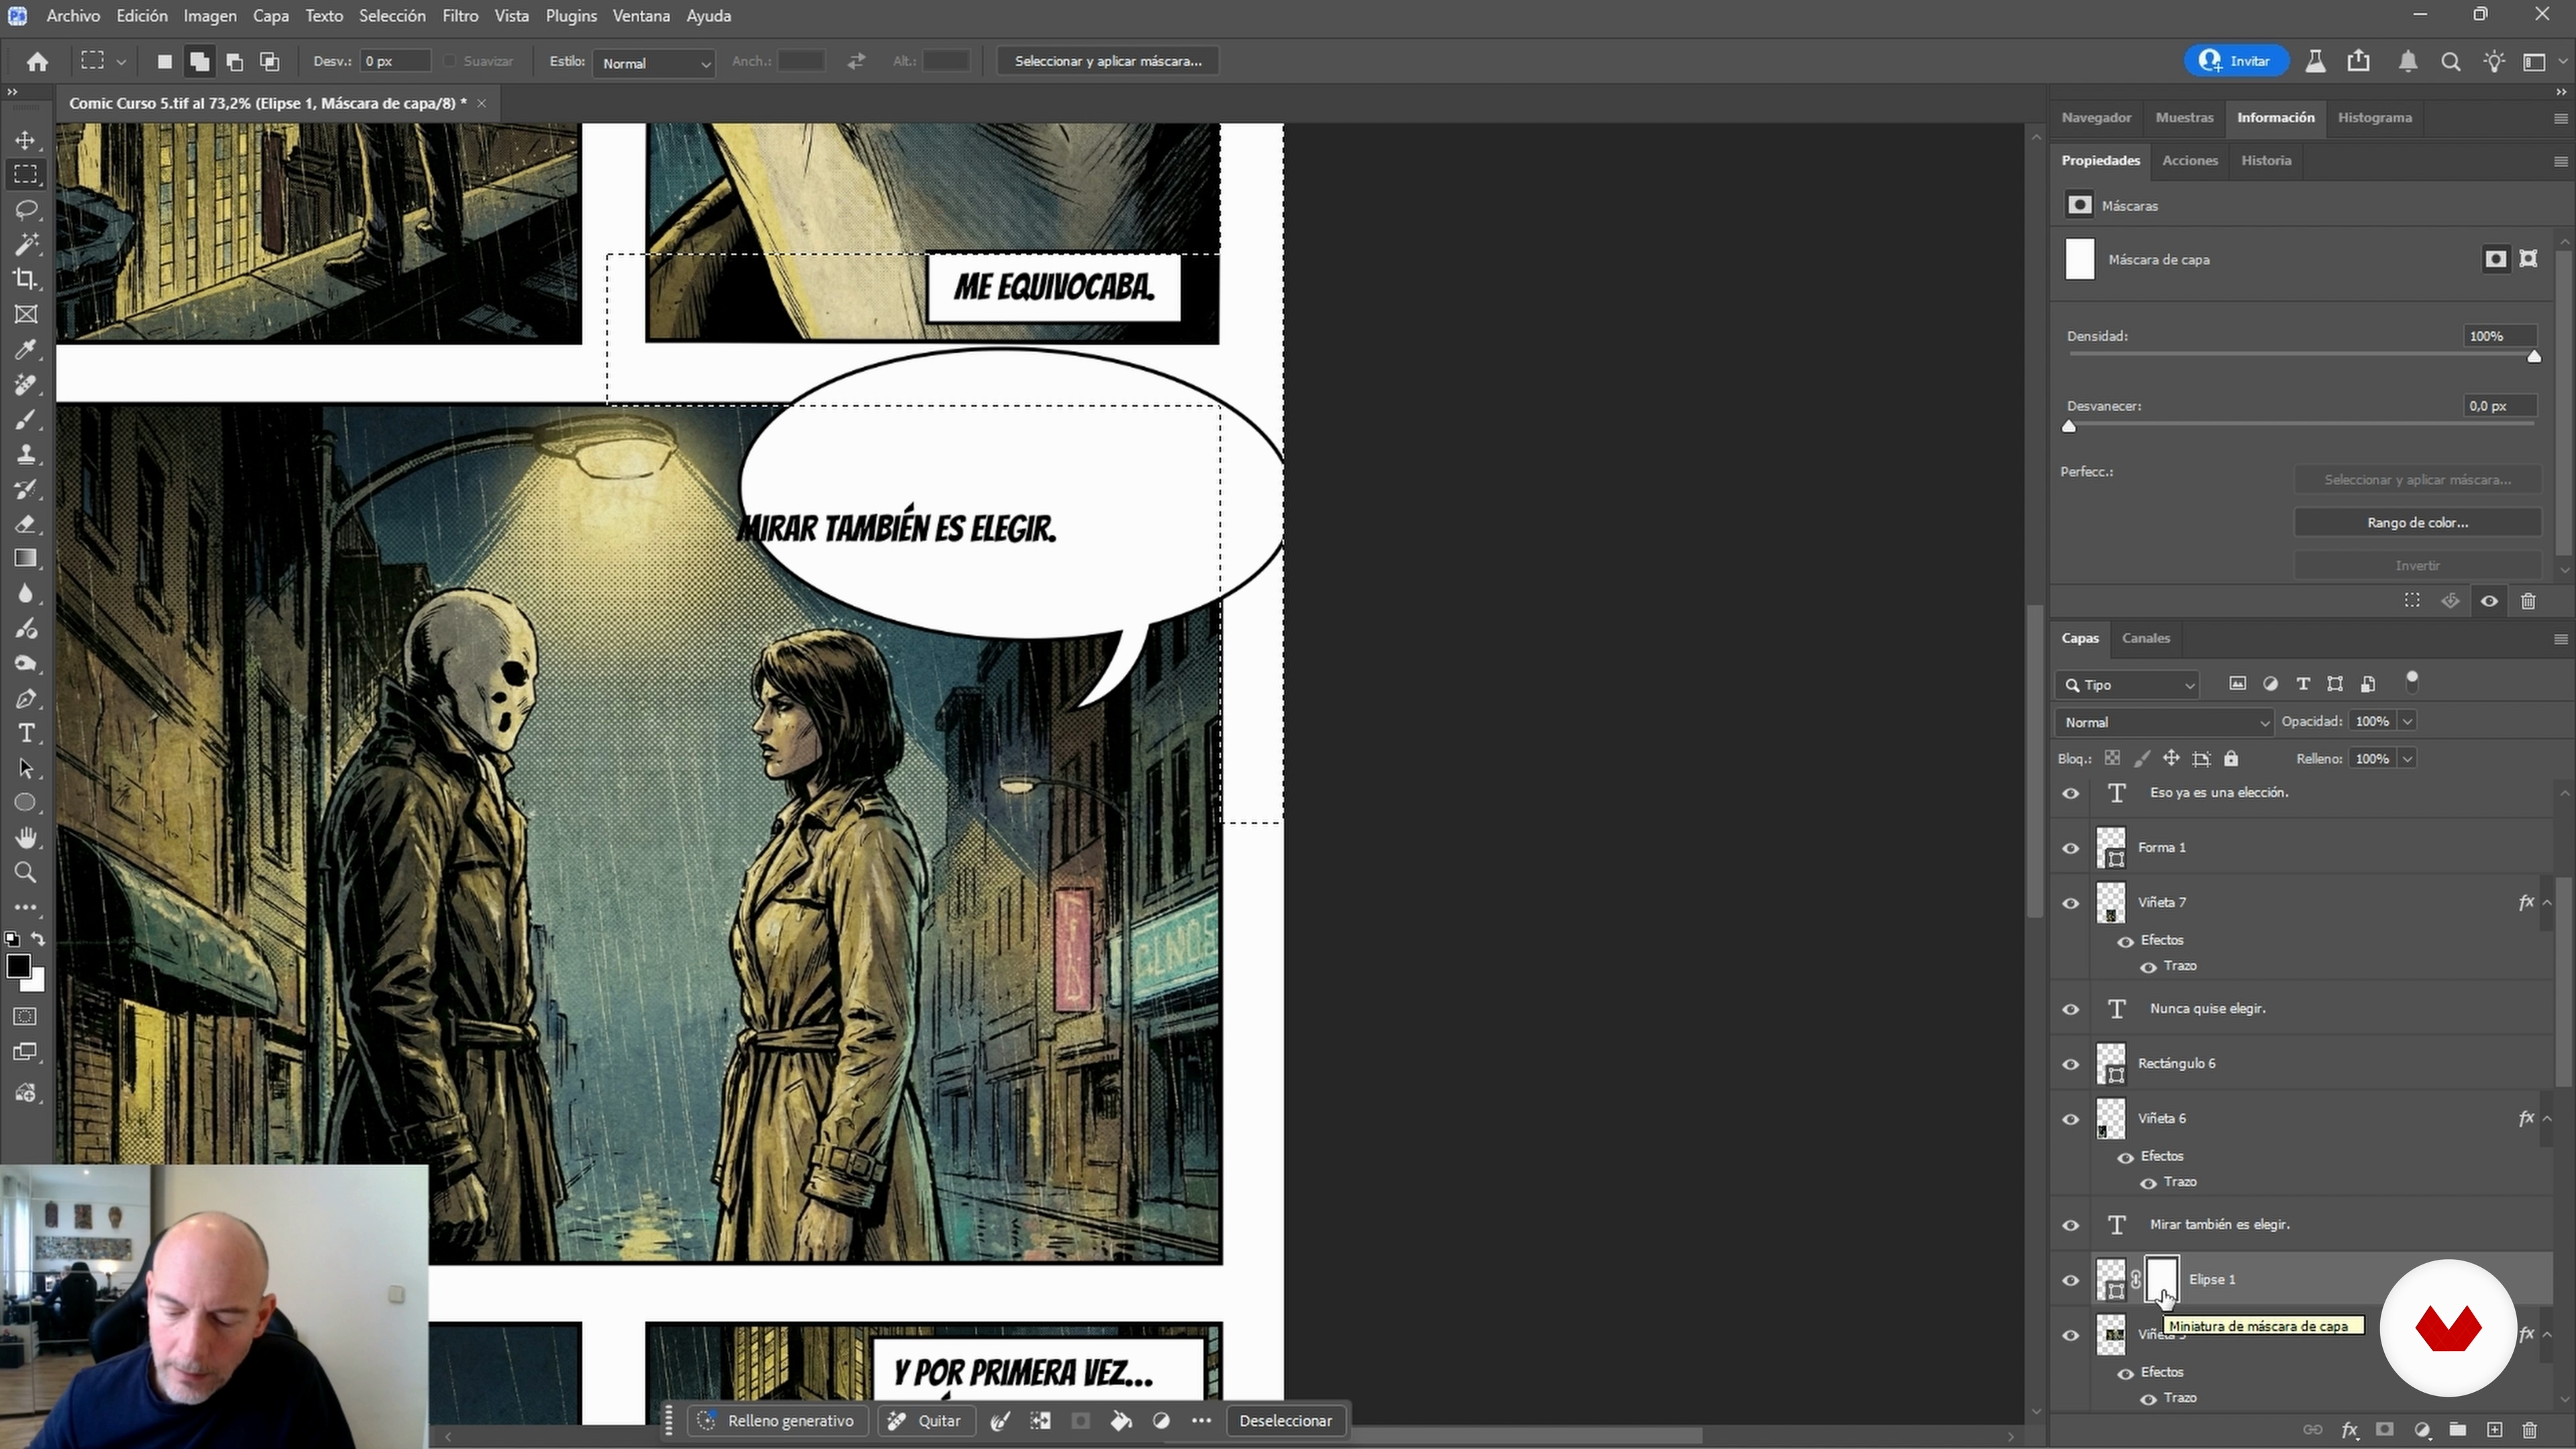
Task: Open the Capa menu
Action: pyautogui.click(x=270, y=16)
